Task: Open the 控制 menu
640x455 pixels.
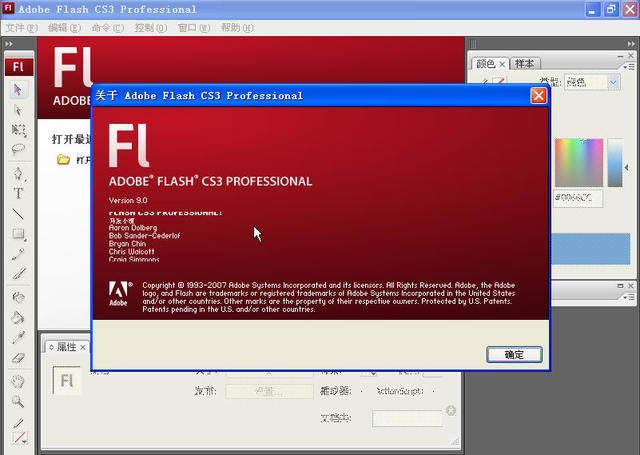Action: coord(151,28)
